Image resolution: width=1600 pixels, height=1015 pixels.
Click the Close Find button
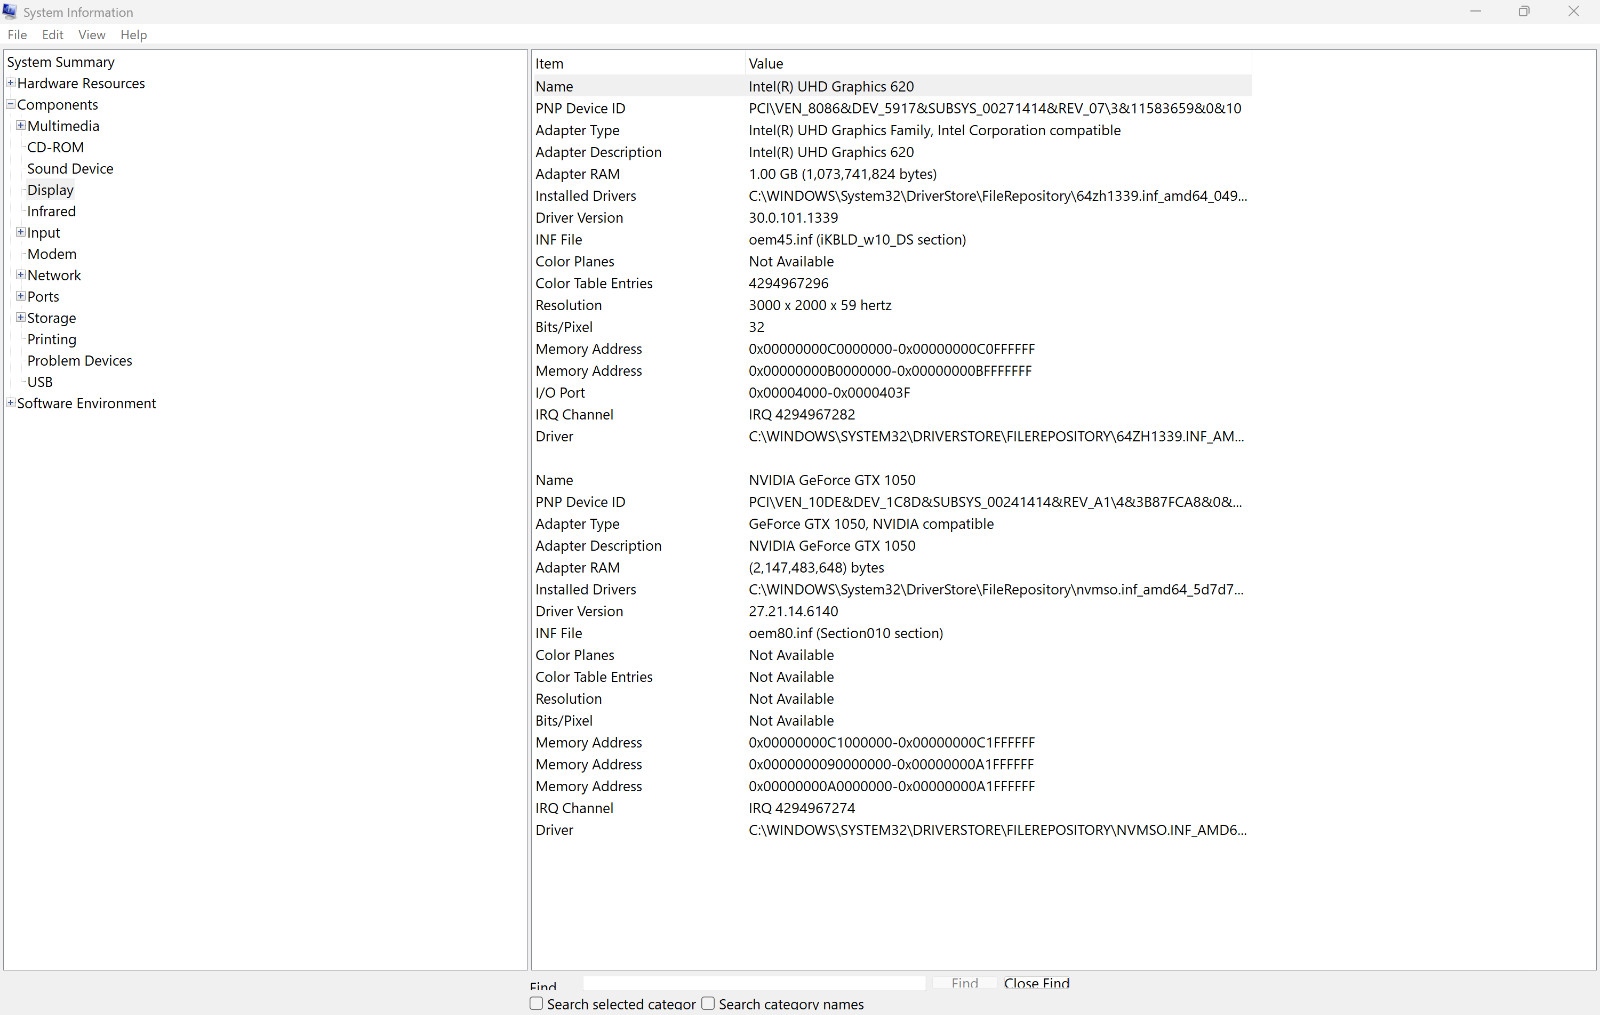point(1037,983)
